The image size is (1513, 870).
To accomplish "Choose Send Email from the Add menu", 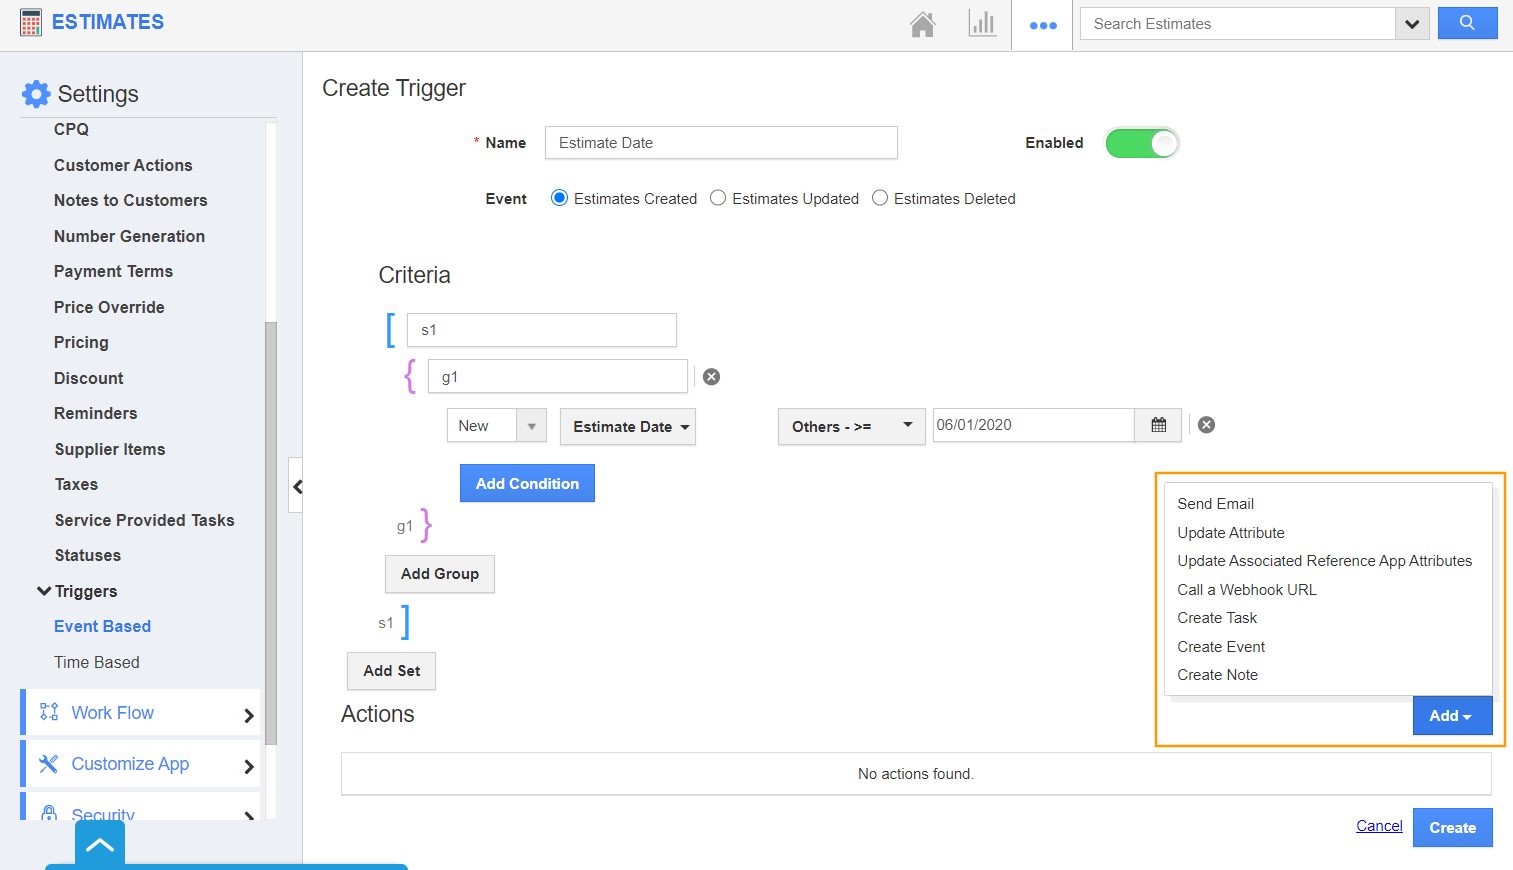I will pyautogui.click(x=1215, y=504).
